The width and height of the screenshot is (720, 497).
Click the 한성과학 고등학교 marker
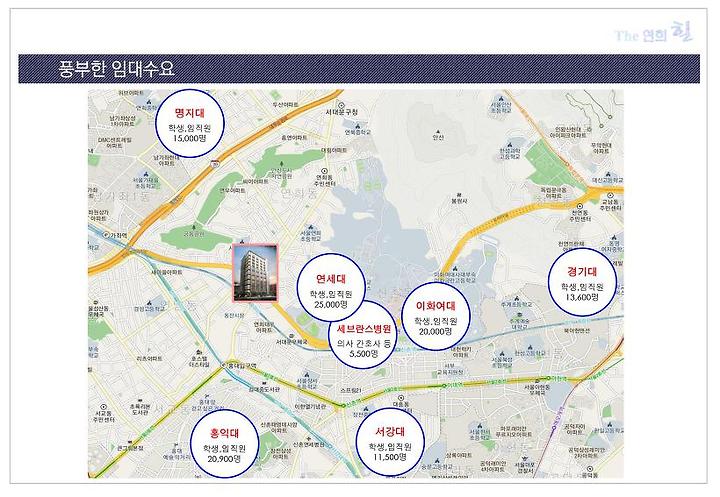(x=510, y=150)
